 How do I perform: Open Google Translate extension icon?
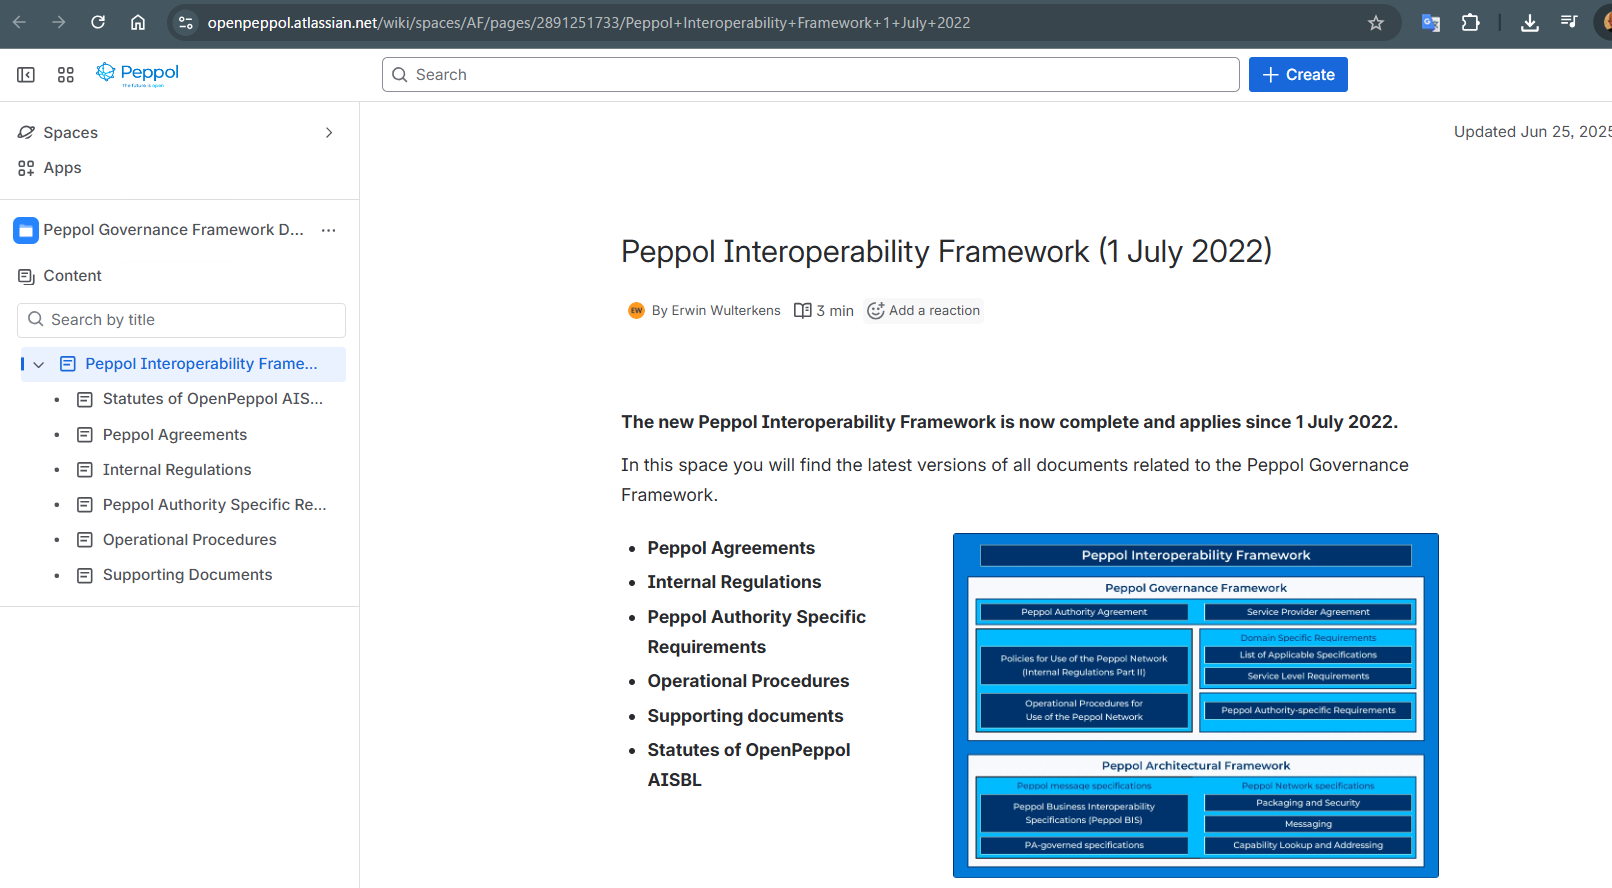[x=1431, y=22]
